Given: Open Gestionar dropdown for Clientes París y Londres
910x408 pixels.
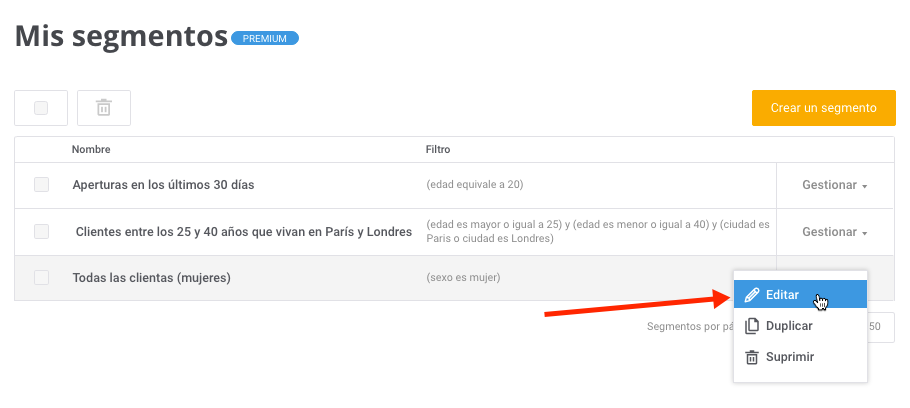Looking at the screenshot, I should (835, 232).
